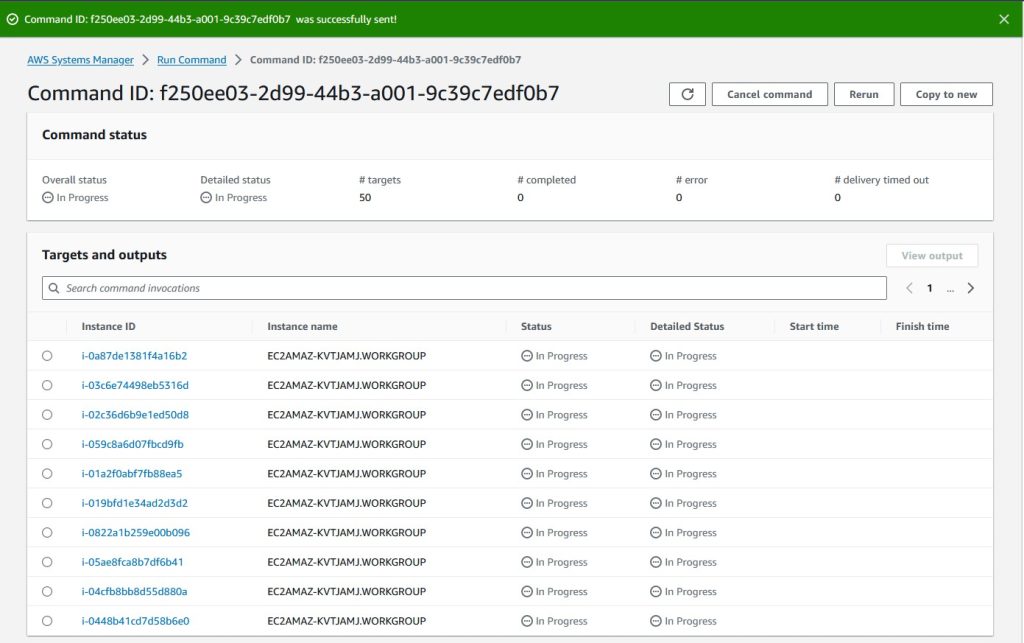Sort by Instance name column header

(302, 326)
